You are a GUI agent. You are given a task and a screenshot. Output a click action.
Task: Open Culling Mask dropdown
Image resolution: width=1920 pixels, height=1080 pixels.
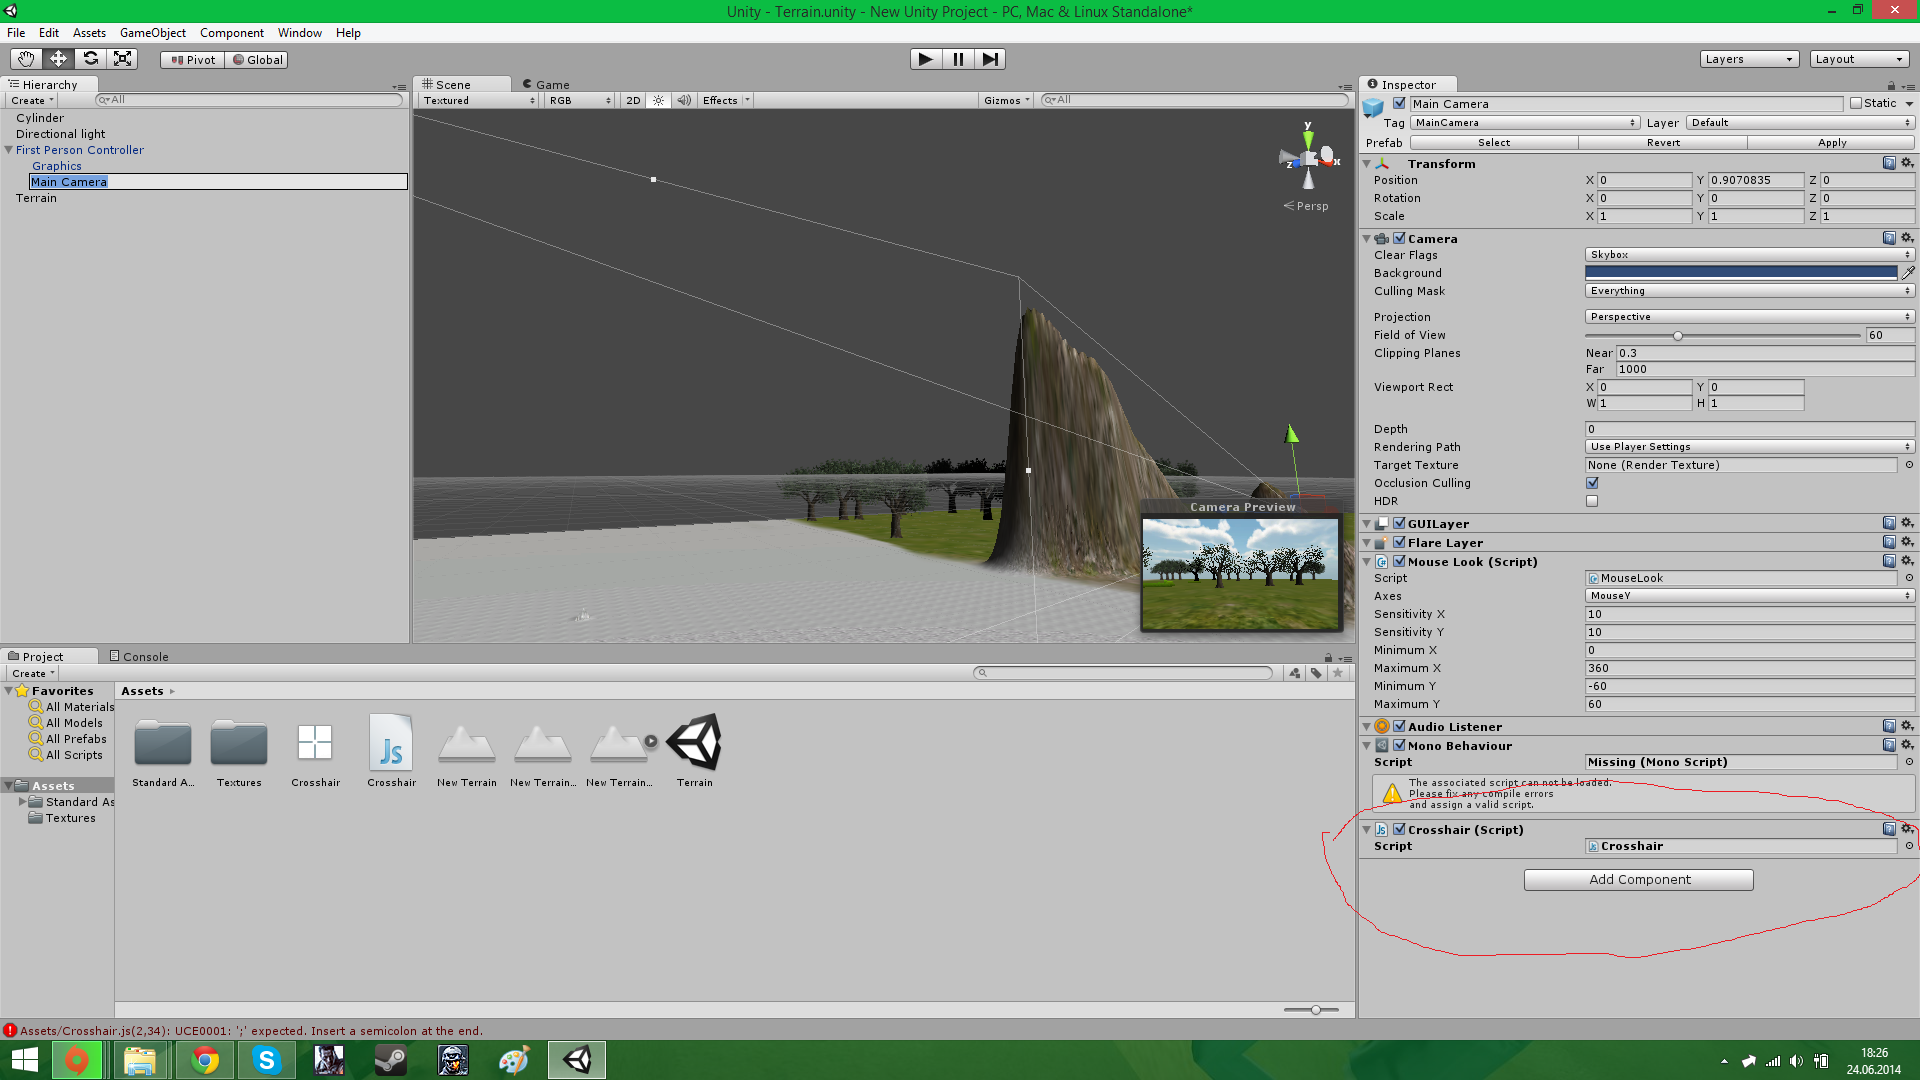point(1749,290)
